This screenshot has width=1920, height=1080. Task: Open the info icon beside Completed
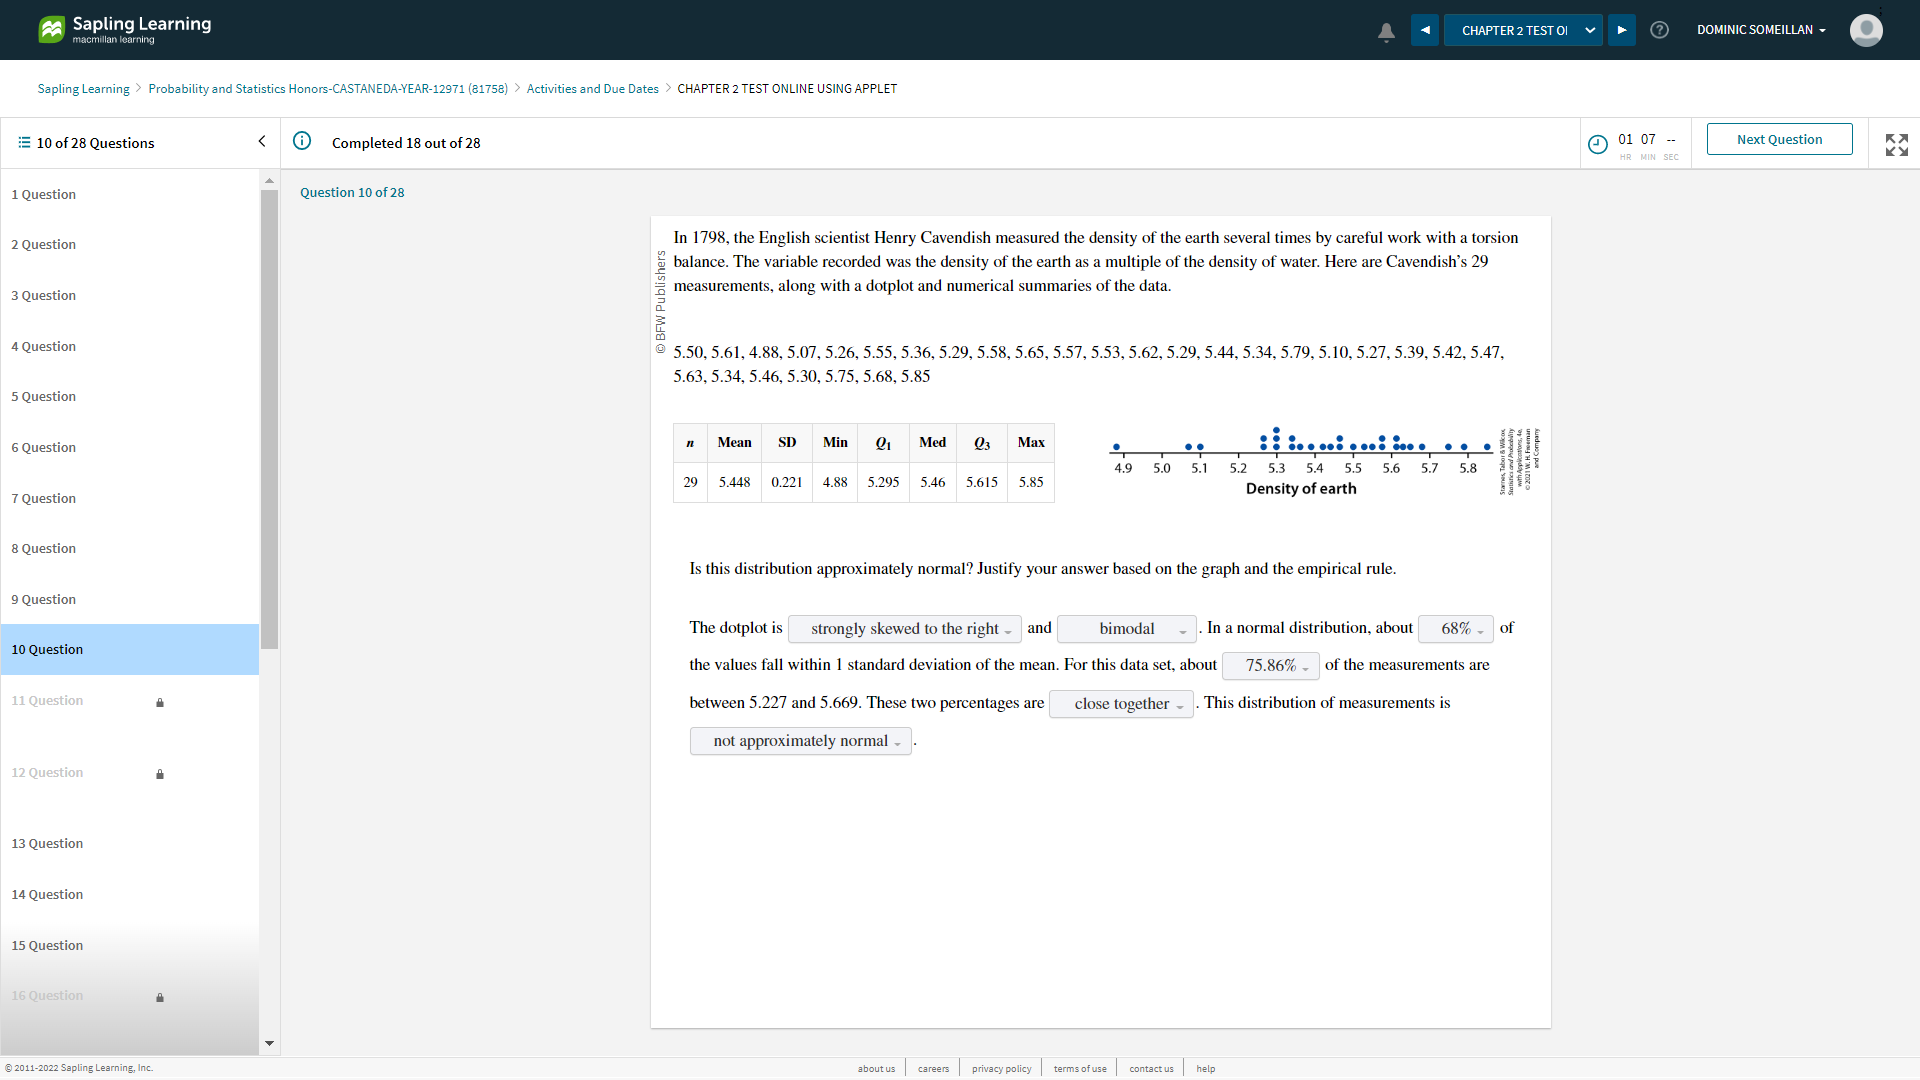[x=302, y=141]
